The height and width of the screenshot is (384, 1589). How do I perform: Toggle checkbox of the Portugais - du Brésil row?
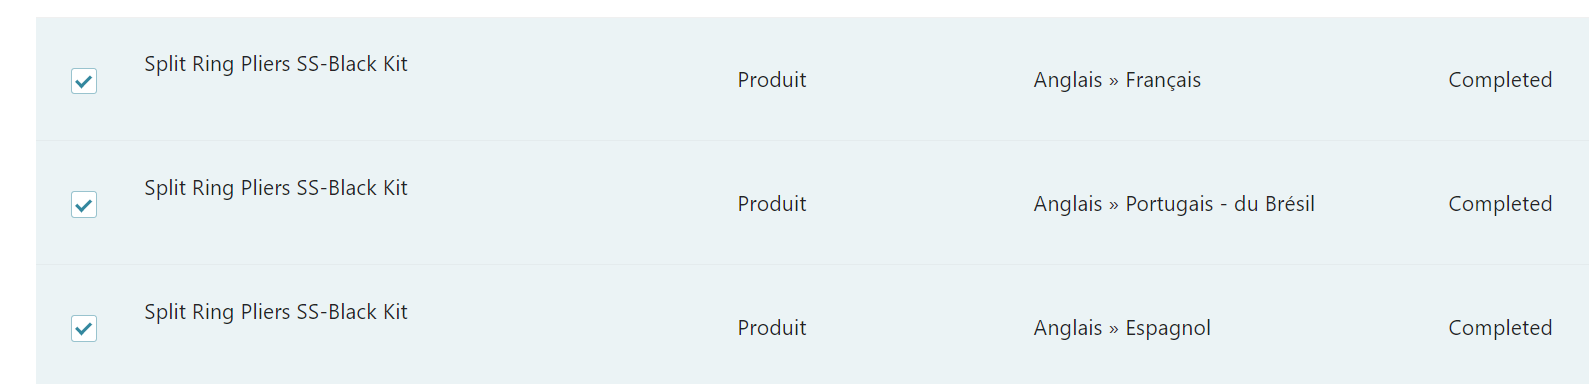tap(84, 205)
